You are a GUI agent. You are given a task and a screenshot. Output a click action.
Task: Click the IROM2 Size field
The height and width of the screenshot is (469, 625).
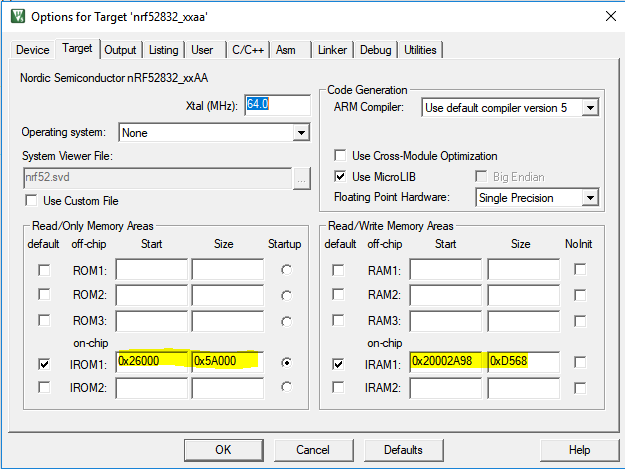coord(228,388)
